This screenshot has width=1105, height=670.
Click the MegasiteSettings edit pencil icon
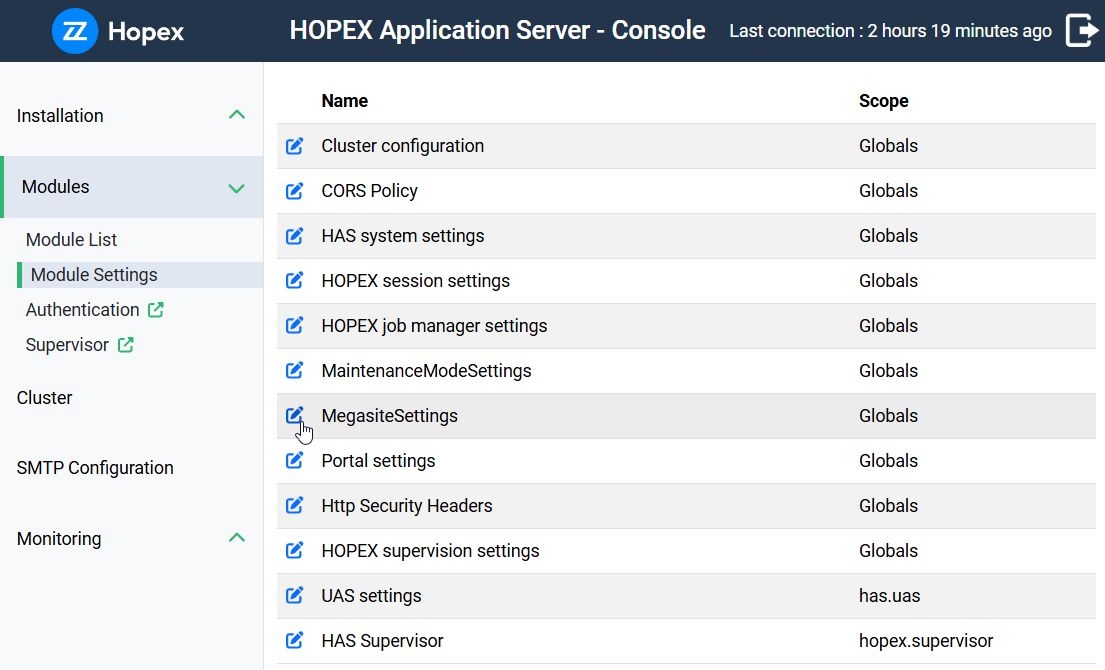[x=294, y=416]
